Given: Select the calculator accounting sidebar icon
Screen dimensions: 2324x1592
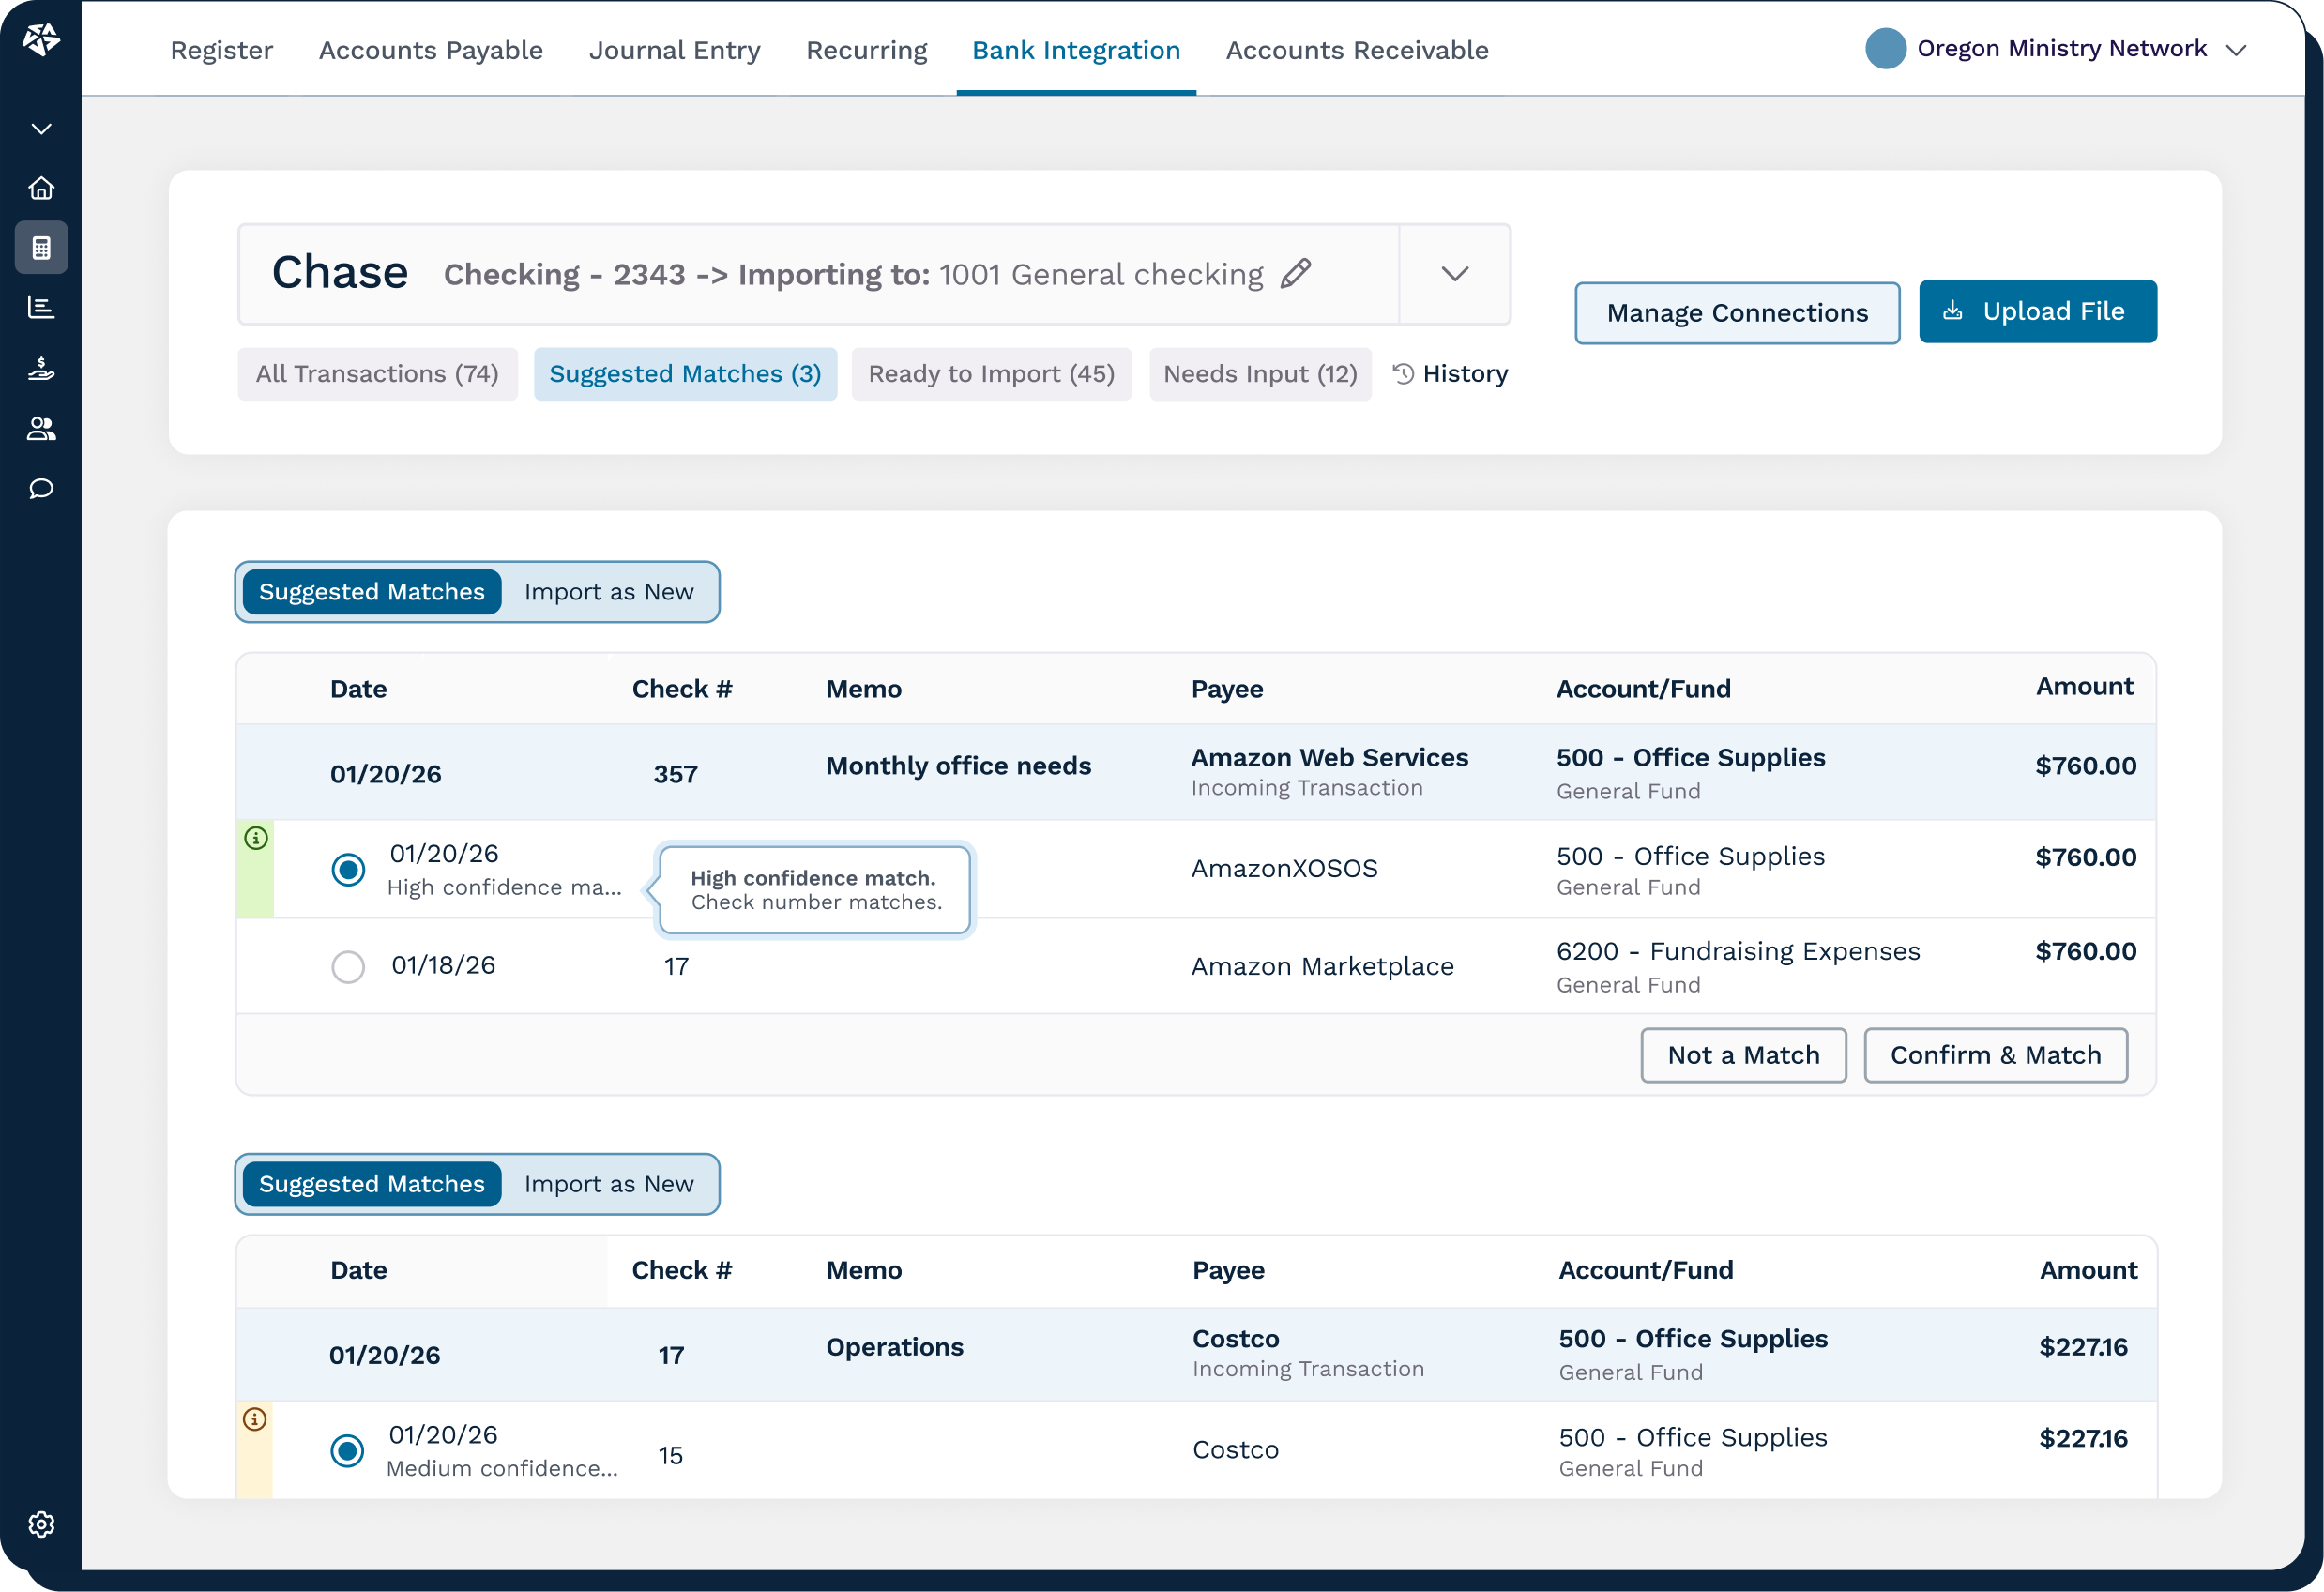Looking at the screenshot, I should pos(41,247).
